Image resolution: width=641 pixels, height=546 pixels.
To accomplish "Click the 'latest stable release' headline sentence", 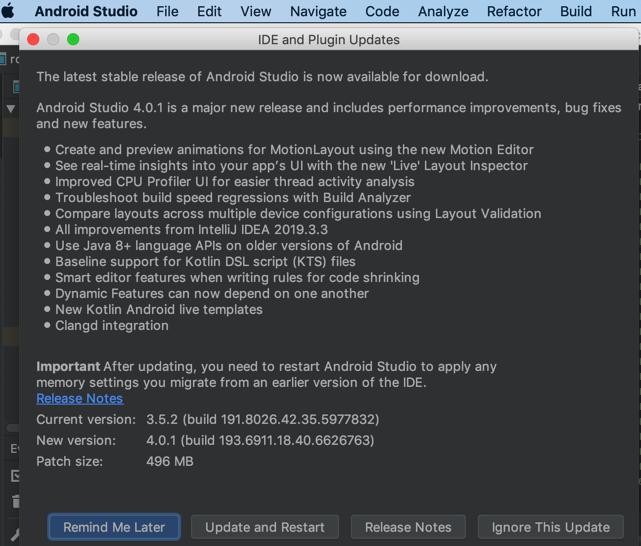I will point(262,77).
